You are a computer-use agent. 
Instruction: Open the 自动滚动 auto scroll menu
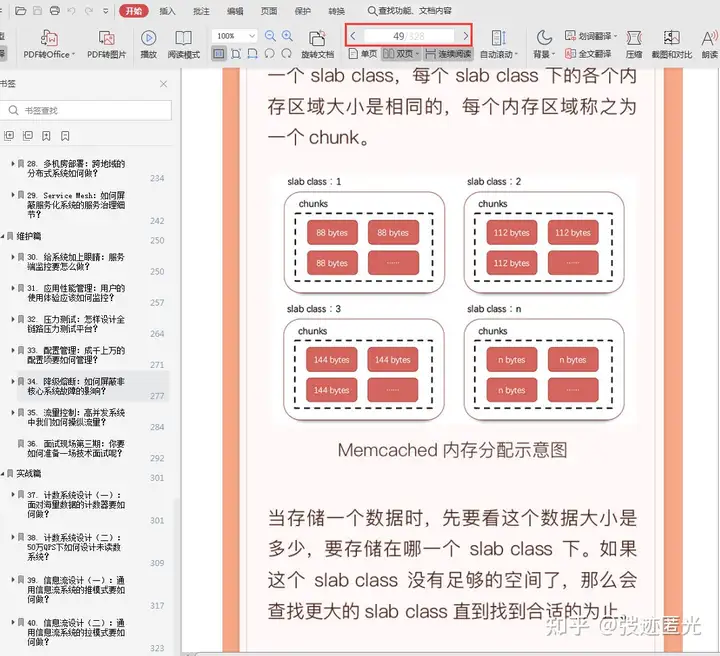coord(499,45)
